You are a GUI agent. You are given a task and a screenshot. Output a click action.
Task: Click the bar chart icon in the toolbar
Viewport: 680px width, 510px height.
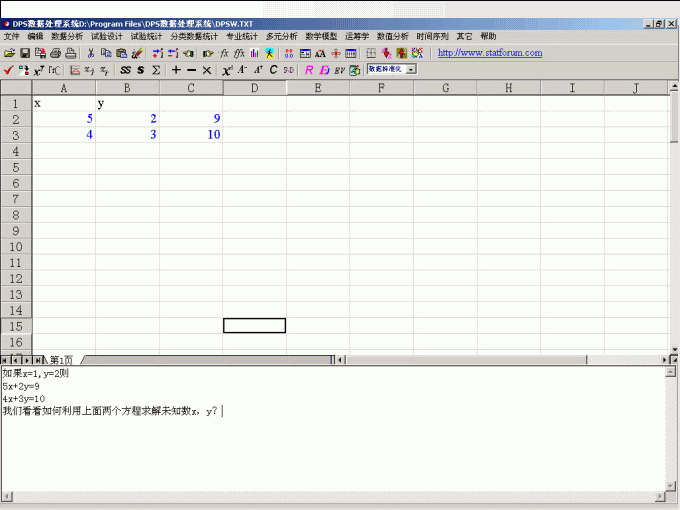(x=255, y=53)
